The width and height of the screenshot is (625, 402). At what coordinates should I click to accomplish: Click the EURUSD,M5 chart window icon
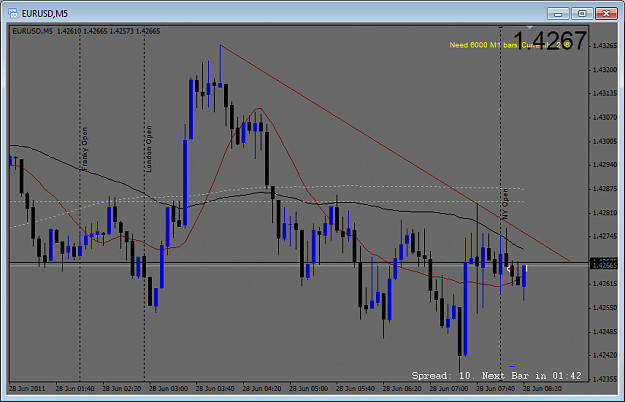pos(13,14)
